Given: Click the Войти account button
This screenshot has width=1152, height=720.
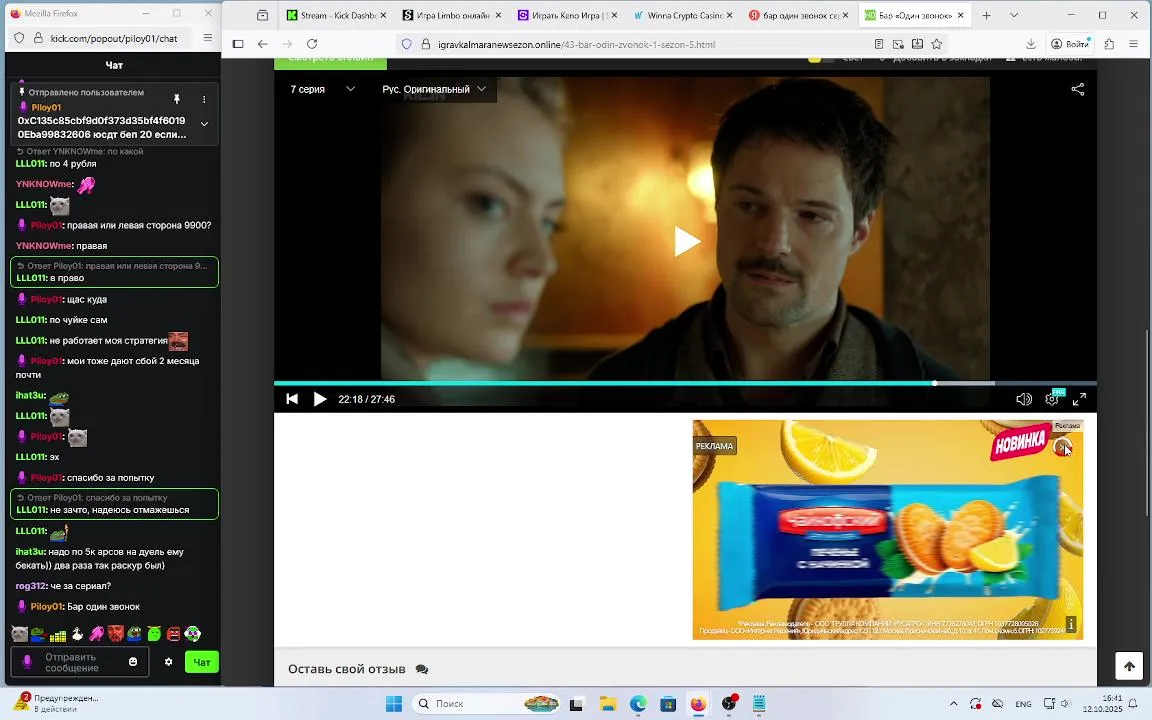Looking at the screenshot, I should pyautogui.click(x=1070, y=44).
